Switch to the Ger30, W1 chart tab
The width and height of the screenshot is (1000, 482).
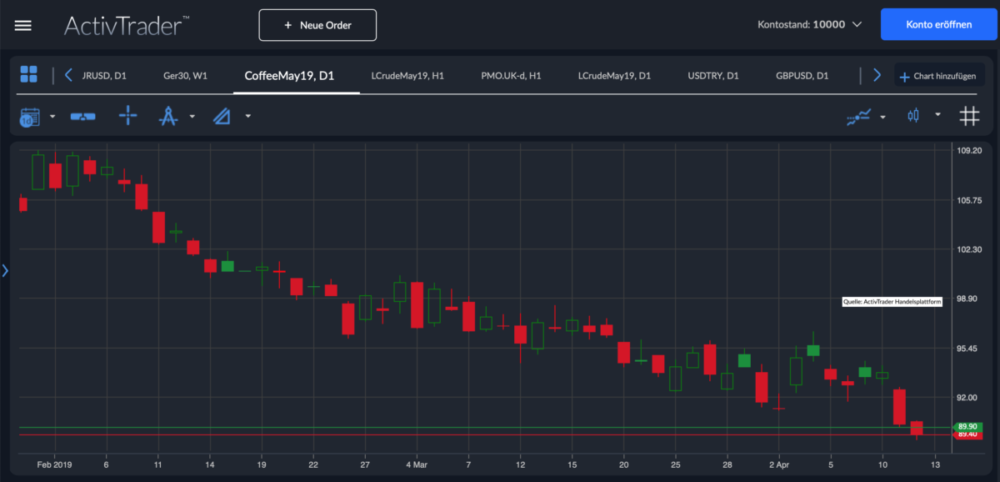[x=185, y=76]
